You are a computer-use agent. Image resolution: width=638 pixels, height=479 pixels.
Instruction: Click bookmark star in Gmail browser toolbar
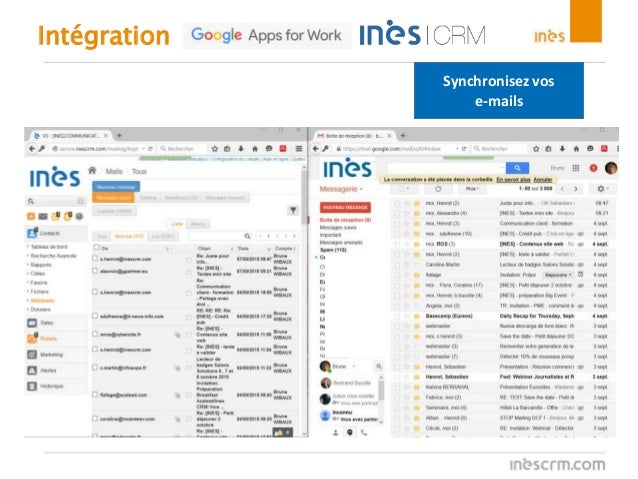click(536, 149)
